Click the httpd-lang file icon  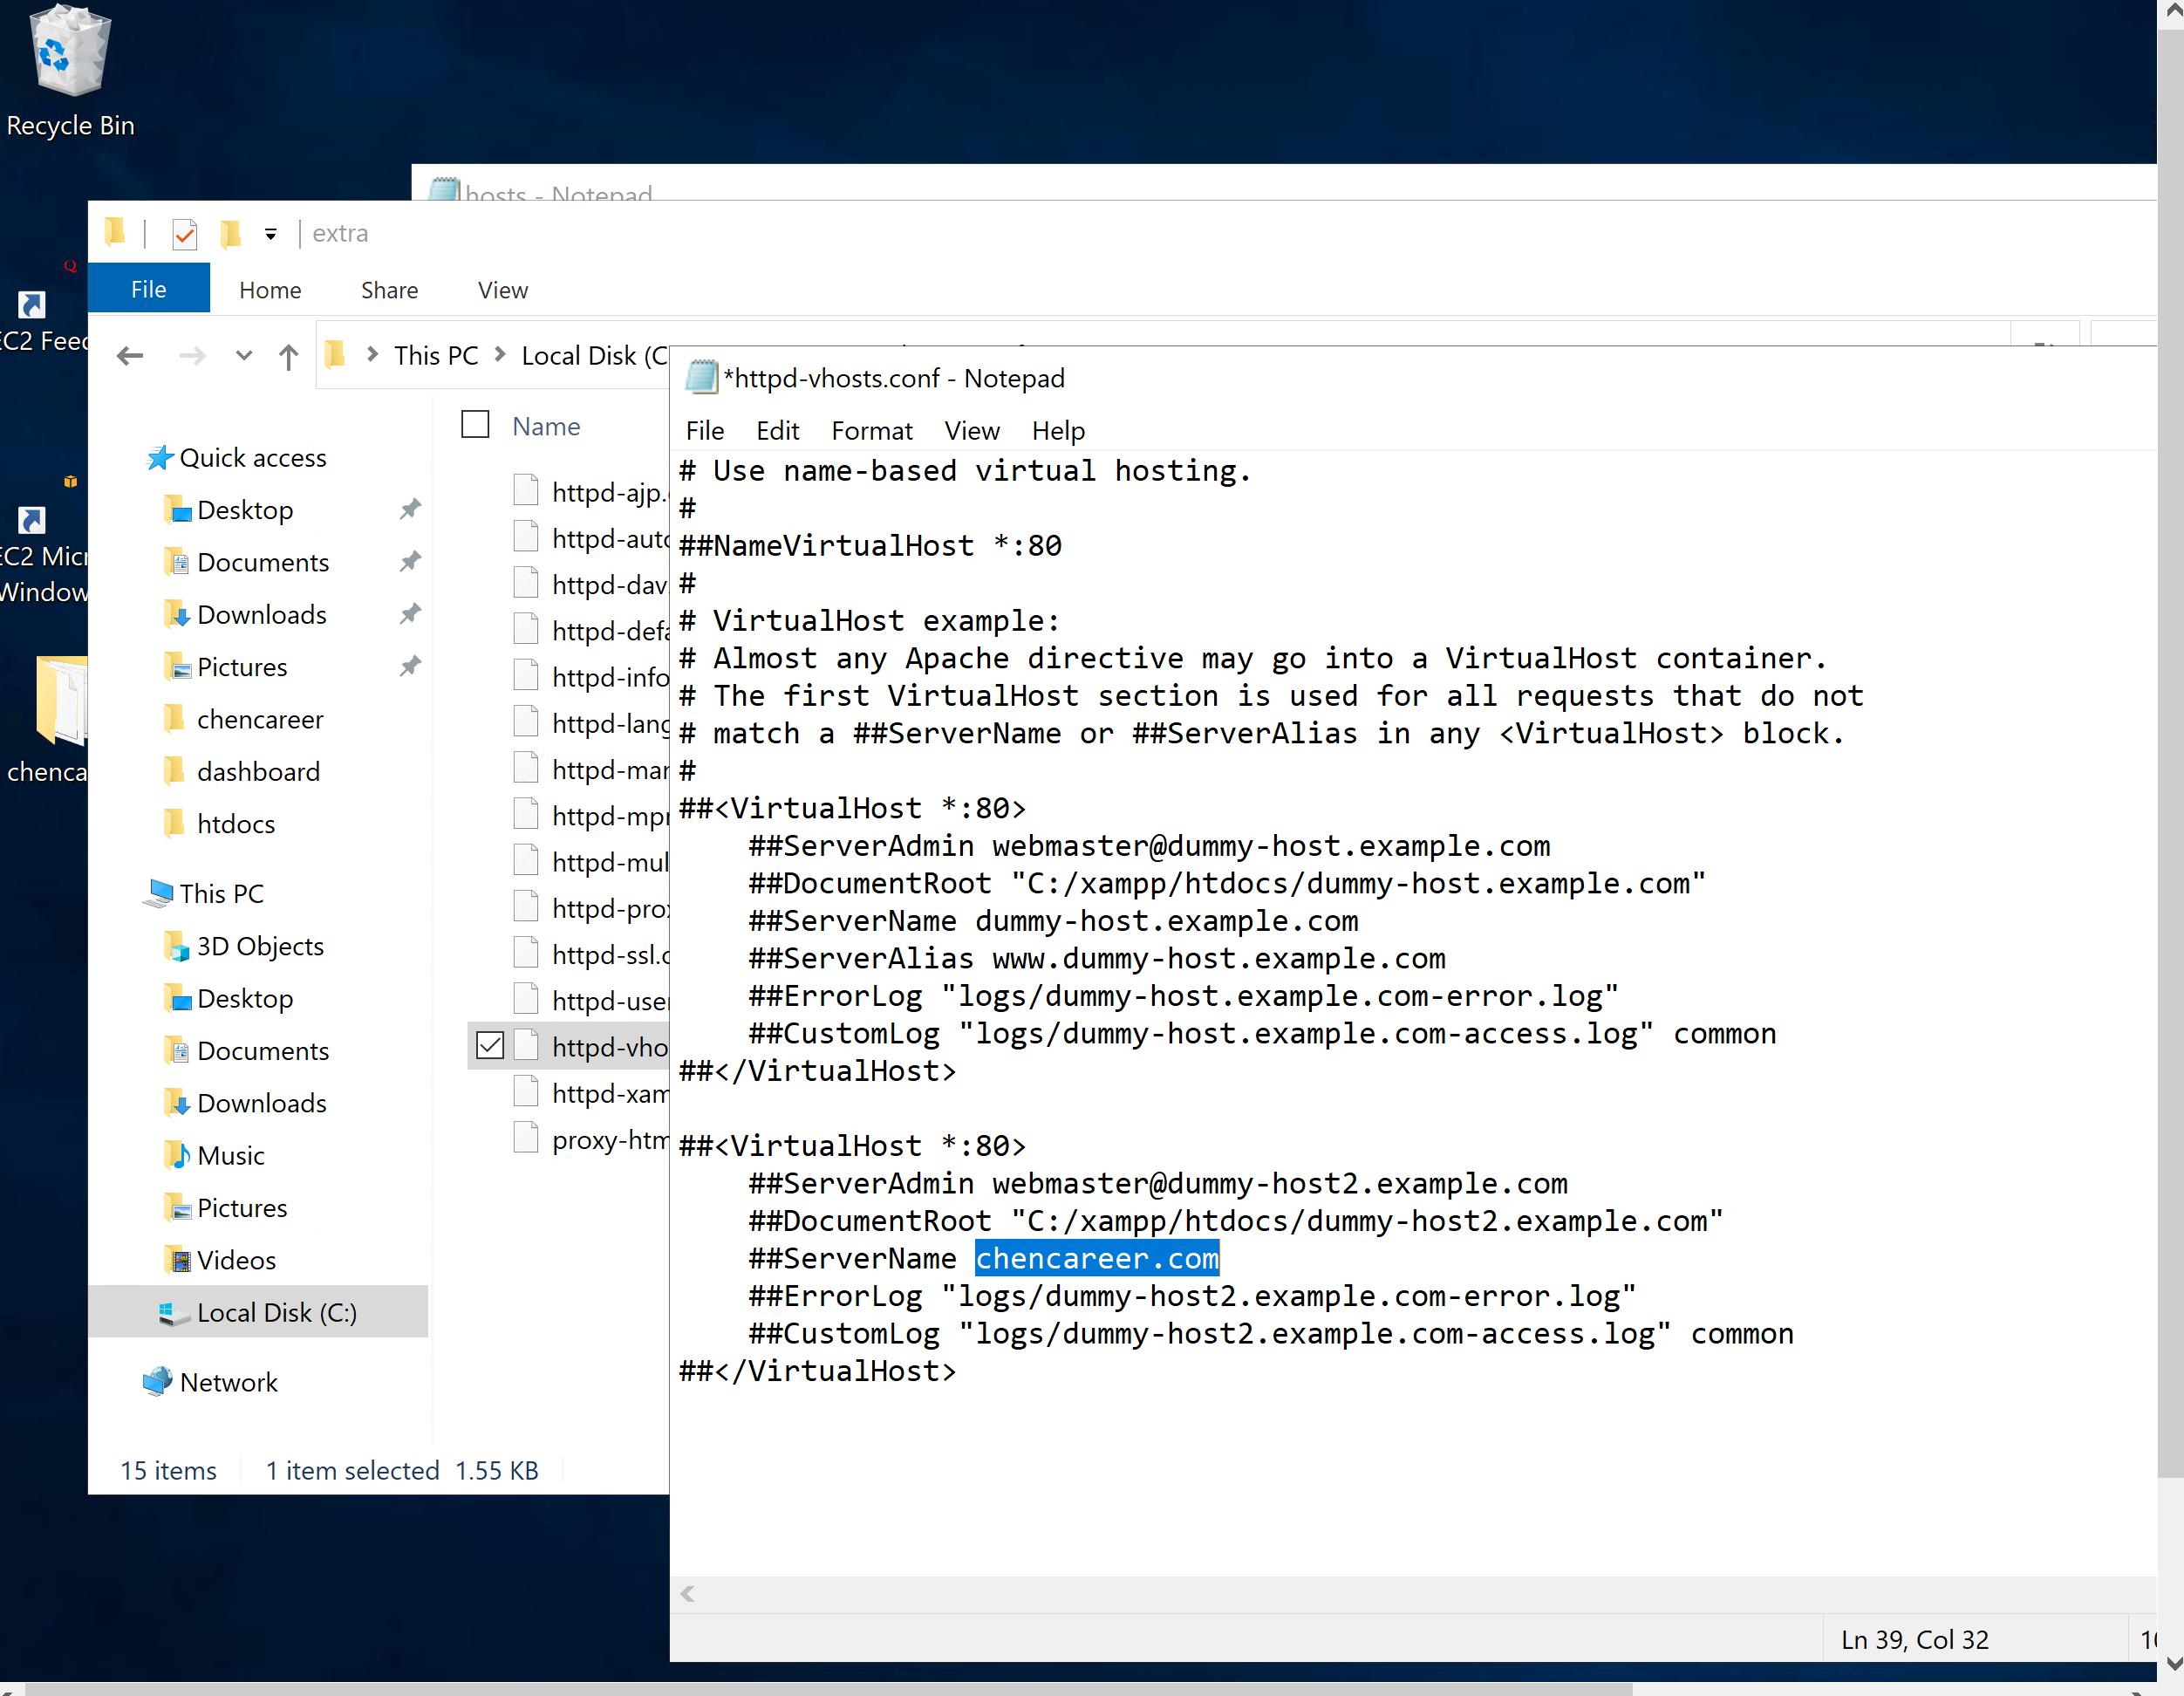526,721
